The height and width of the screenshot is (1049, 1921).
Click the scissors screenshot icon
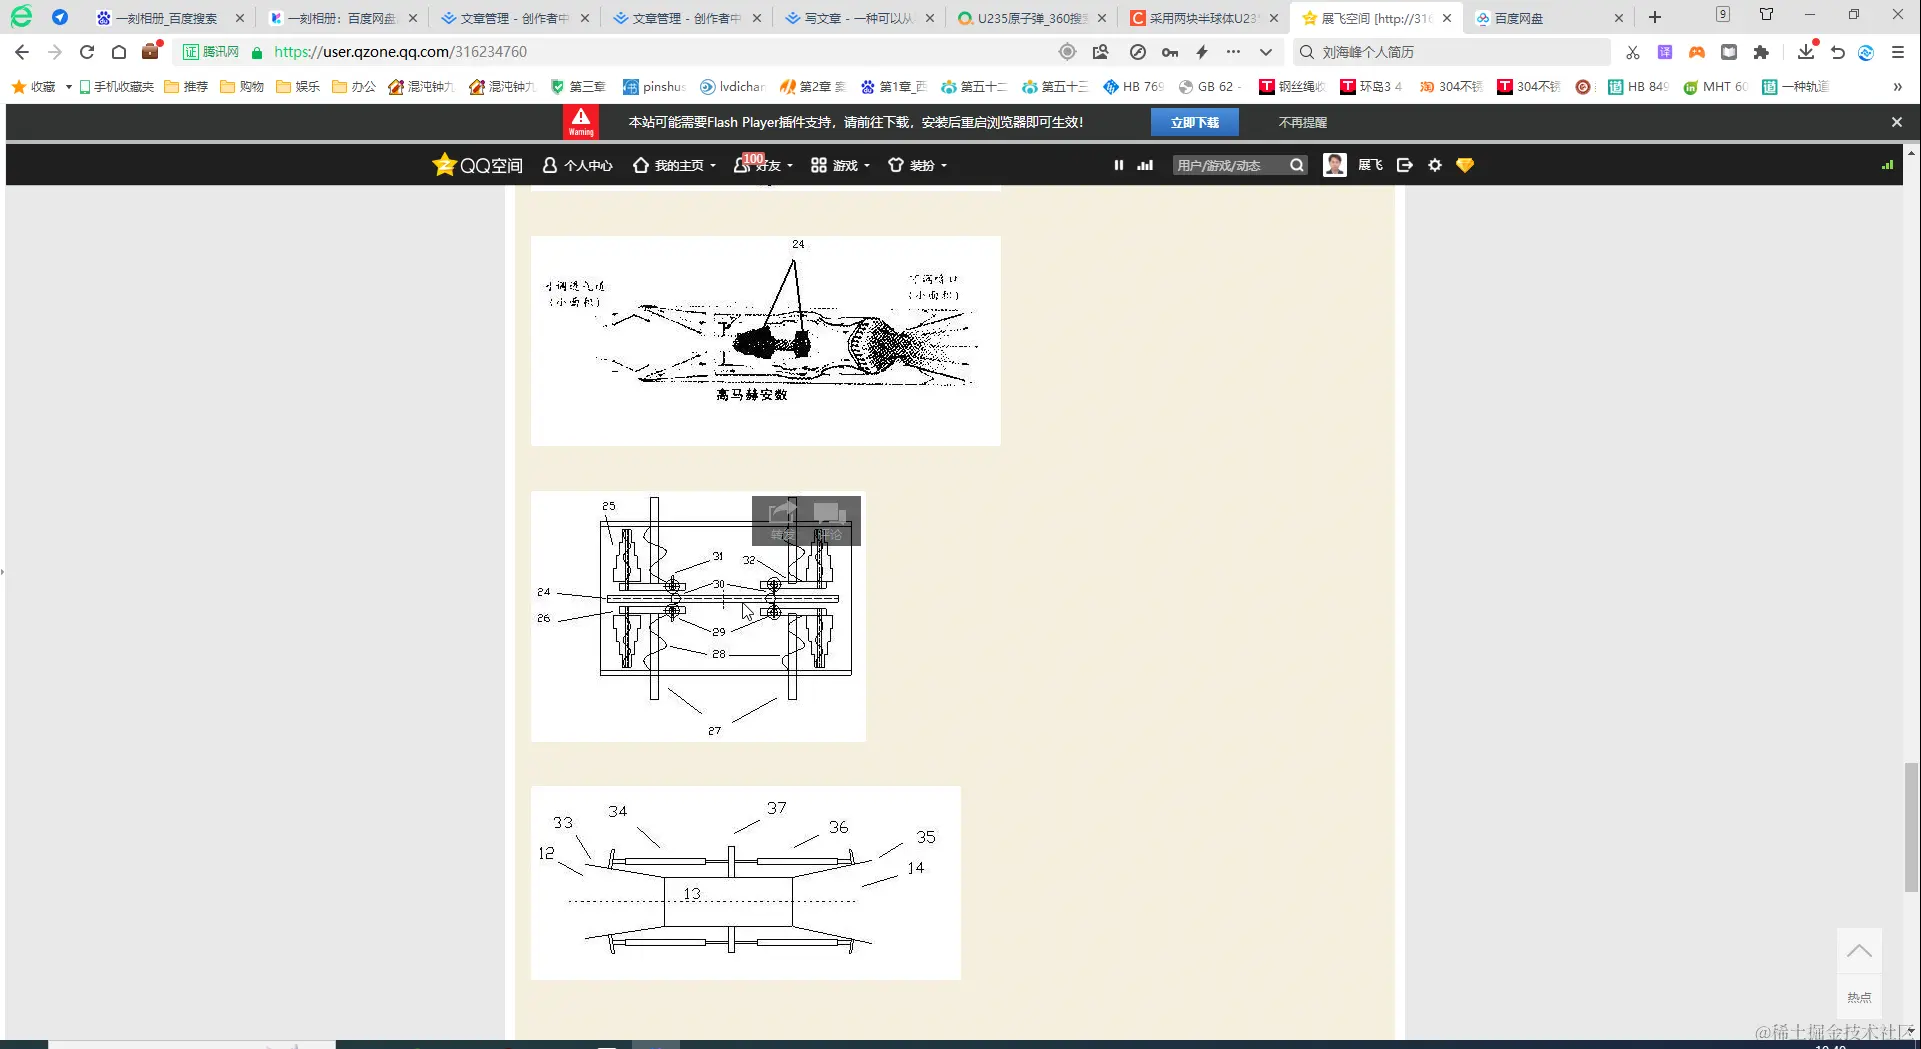1633,52
